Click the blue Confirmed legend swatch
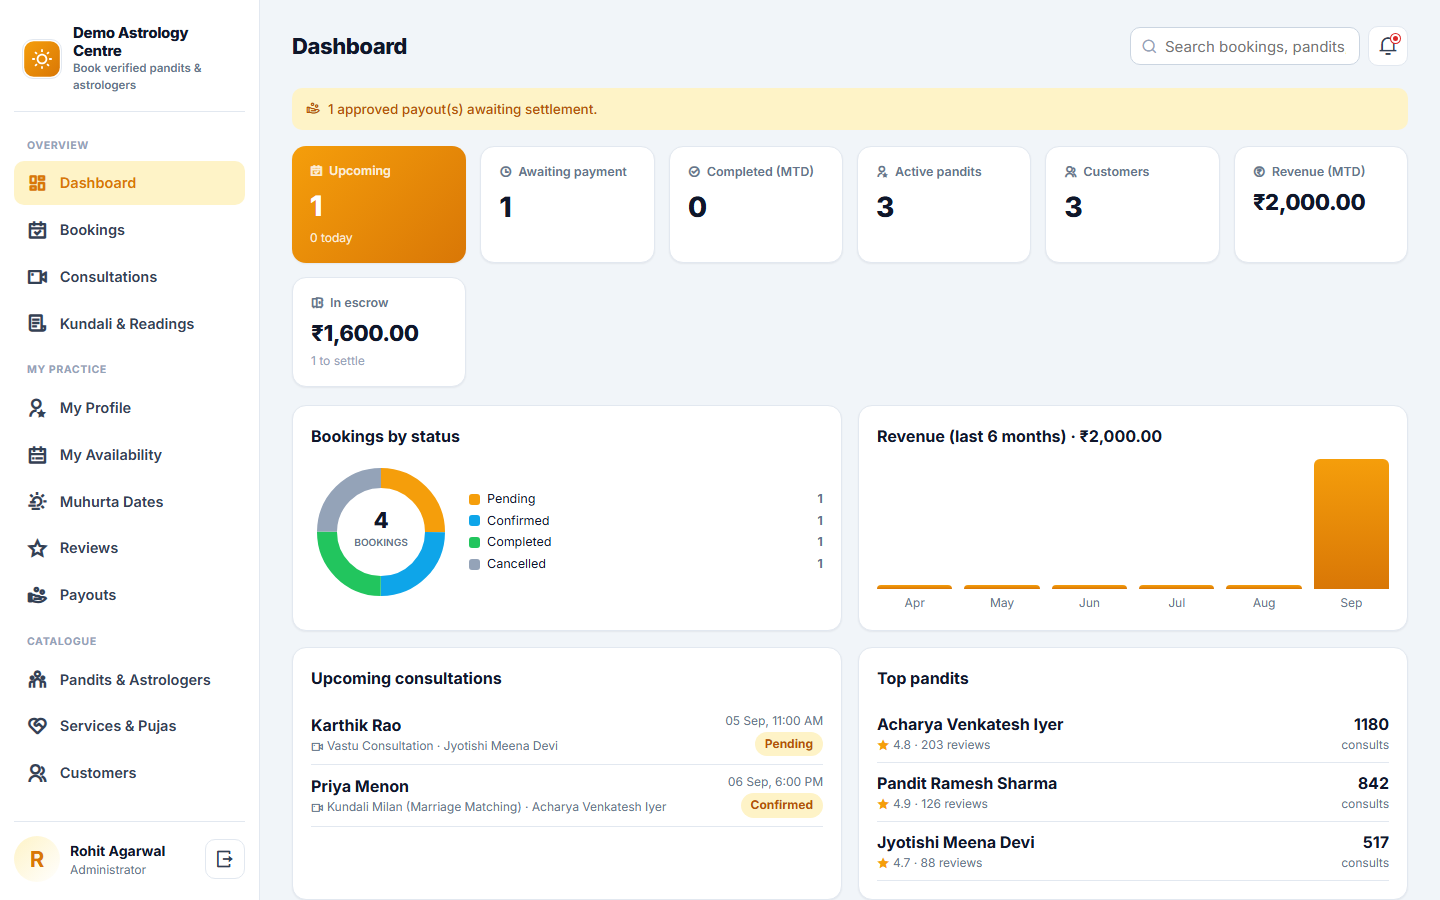 [x=475, y=521]
